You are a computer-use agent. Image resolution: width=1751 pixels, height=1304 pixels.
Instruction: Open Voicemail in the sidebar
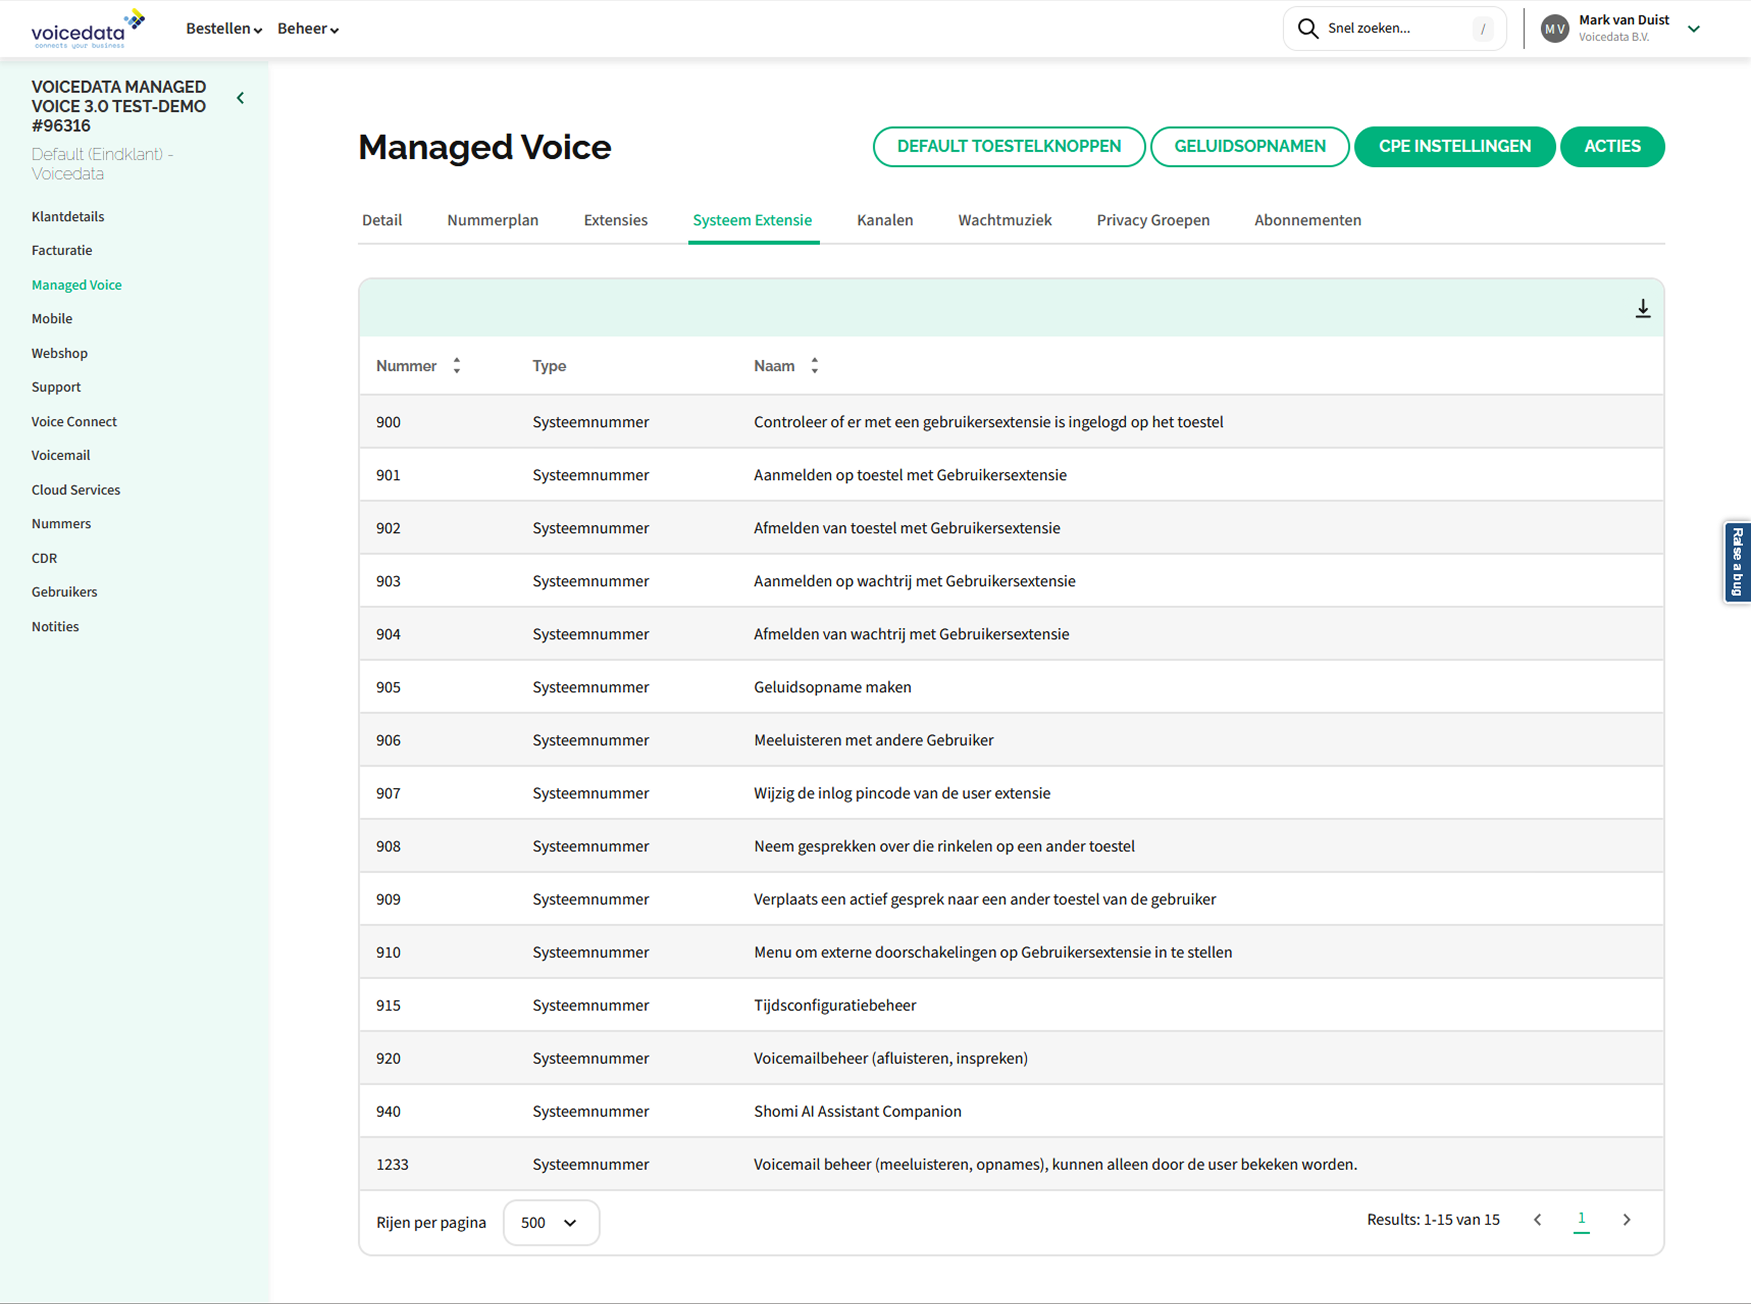pyautogui.click(x=61, y=455)
